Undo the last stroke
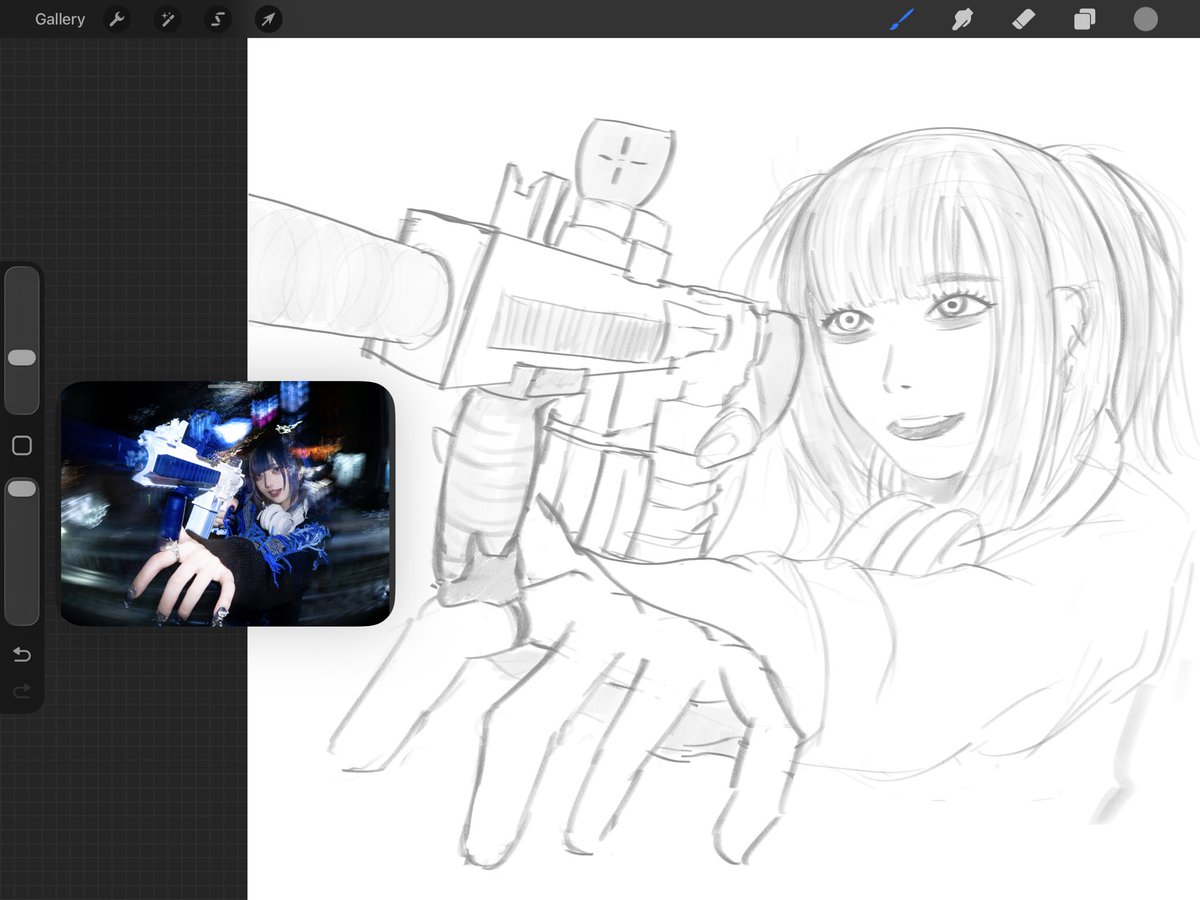1200x900 pixels. [22, 655]
